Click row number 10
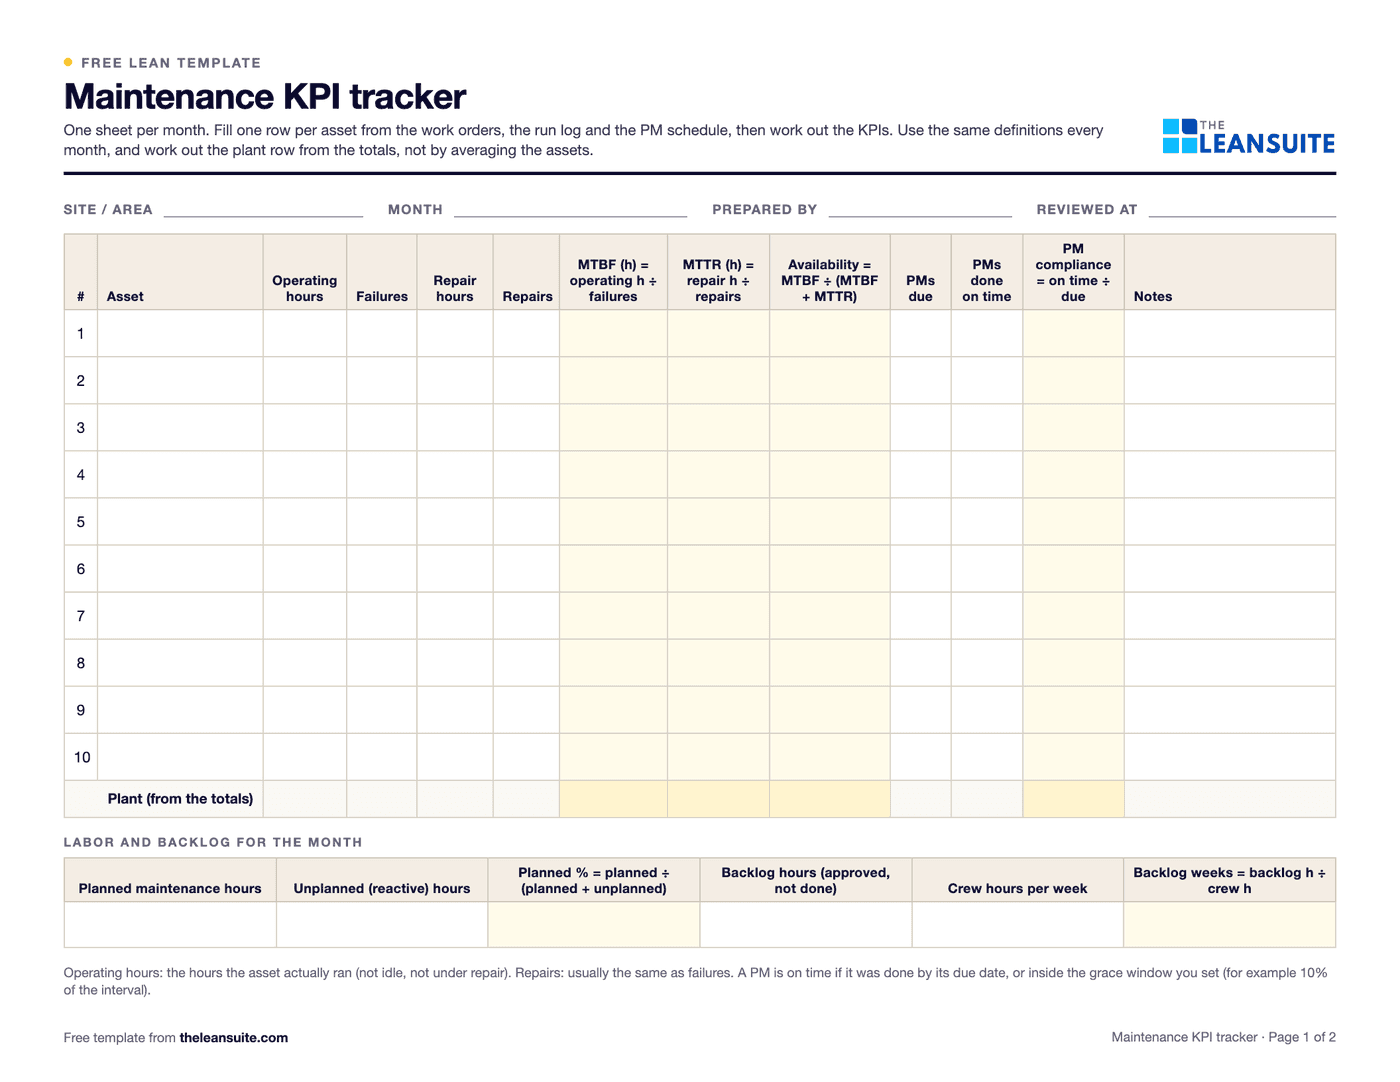Viewport: 1400px width, 1082px height. 82,757
